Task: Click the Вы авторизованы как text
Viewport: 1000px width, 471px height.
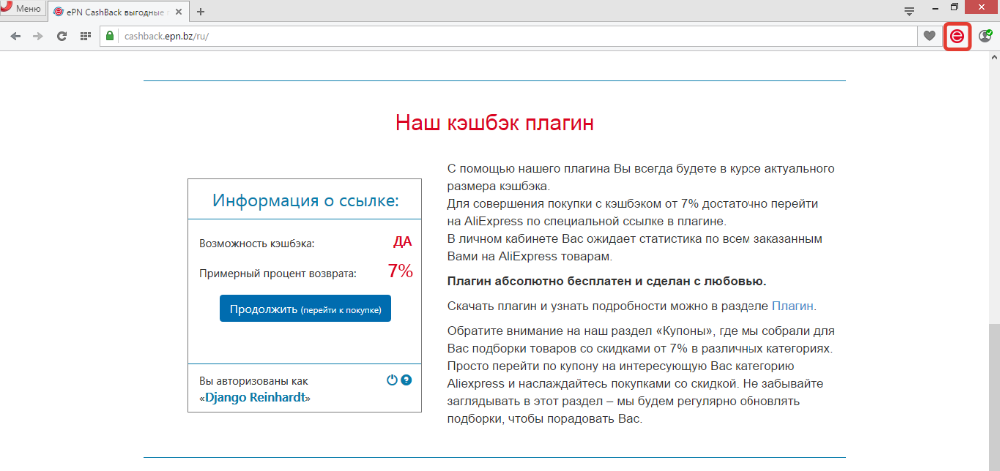Action: pos(253,382)
